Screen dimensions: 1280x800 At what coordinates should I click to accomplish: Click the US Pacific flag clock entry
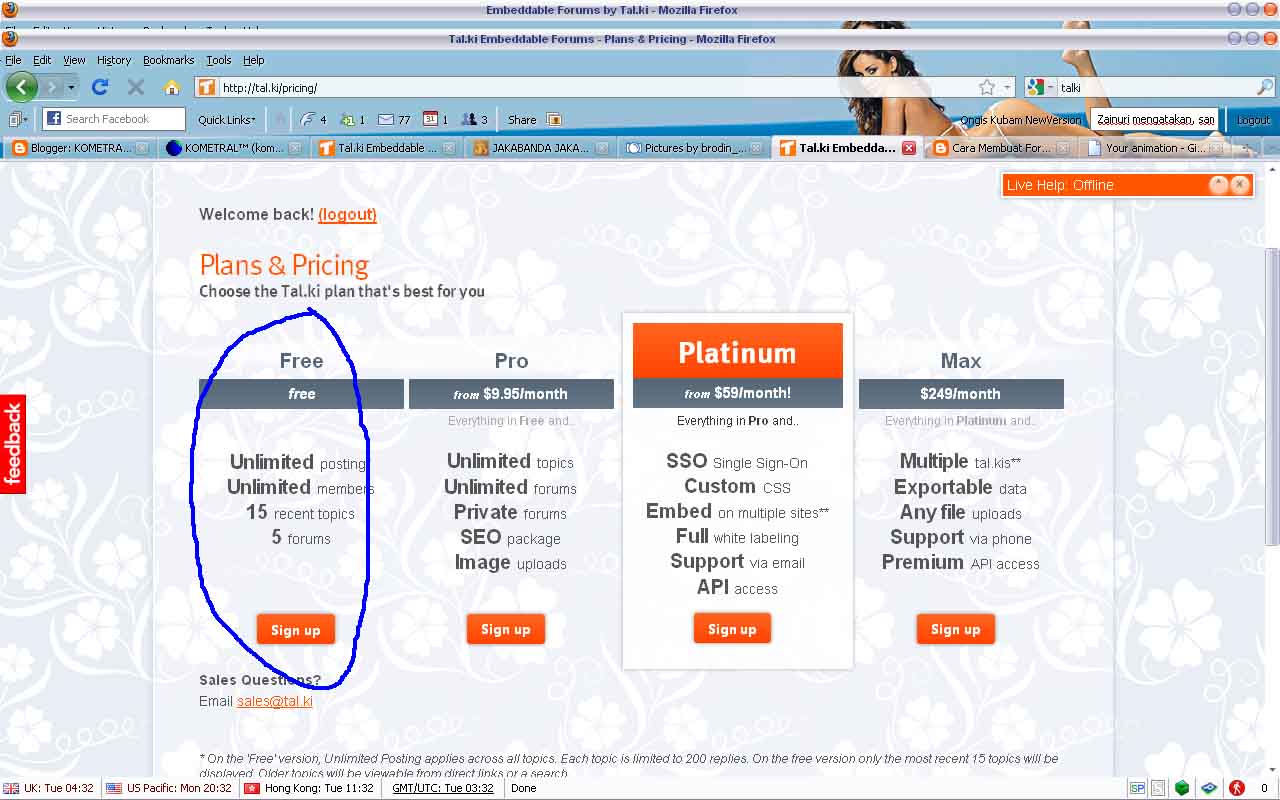pos(170,788)
